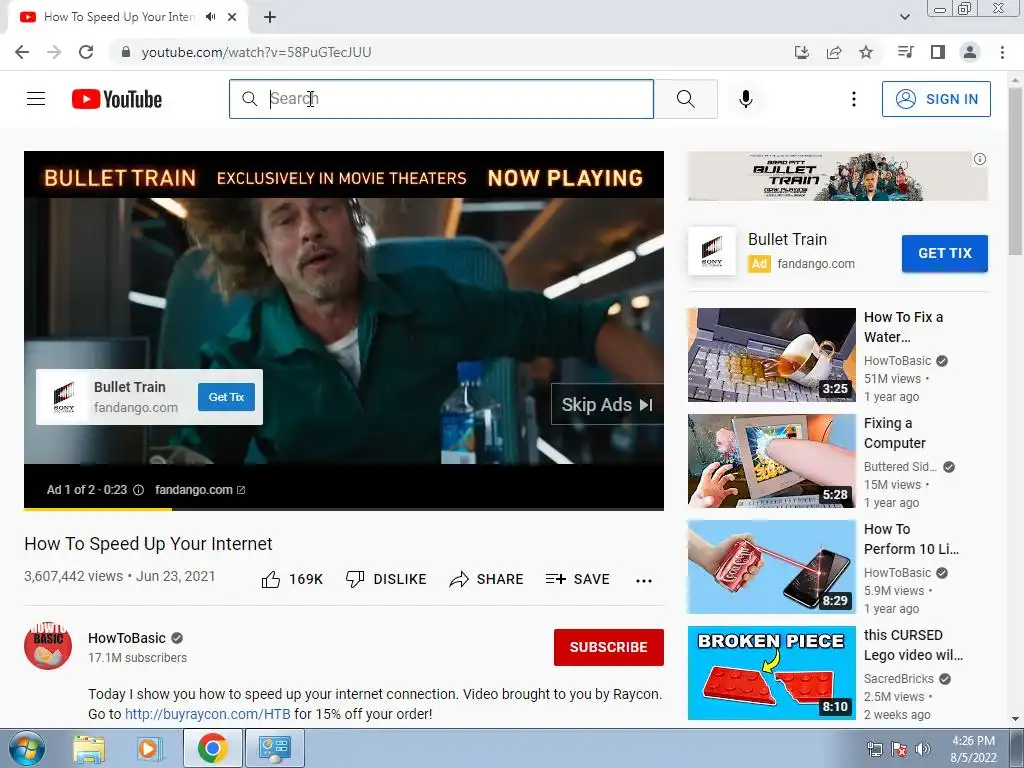The image size is (1024, 768).
Task: Close the How To Speed Up tab
Action: (232, 17)
